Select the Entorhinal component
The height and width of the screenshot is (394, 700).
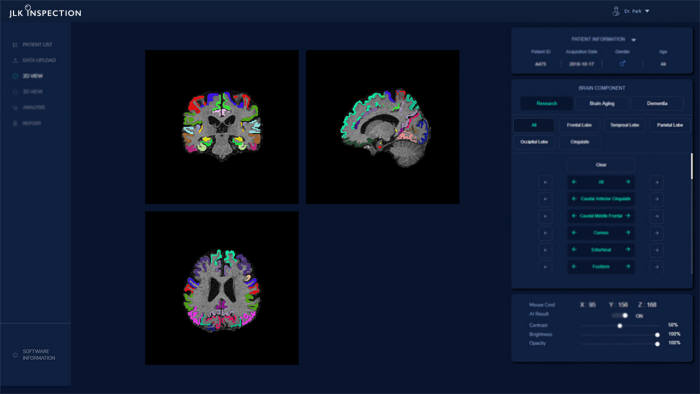click(601, 250)
